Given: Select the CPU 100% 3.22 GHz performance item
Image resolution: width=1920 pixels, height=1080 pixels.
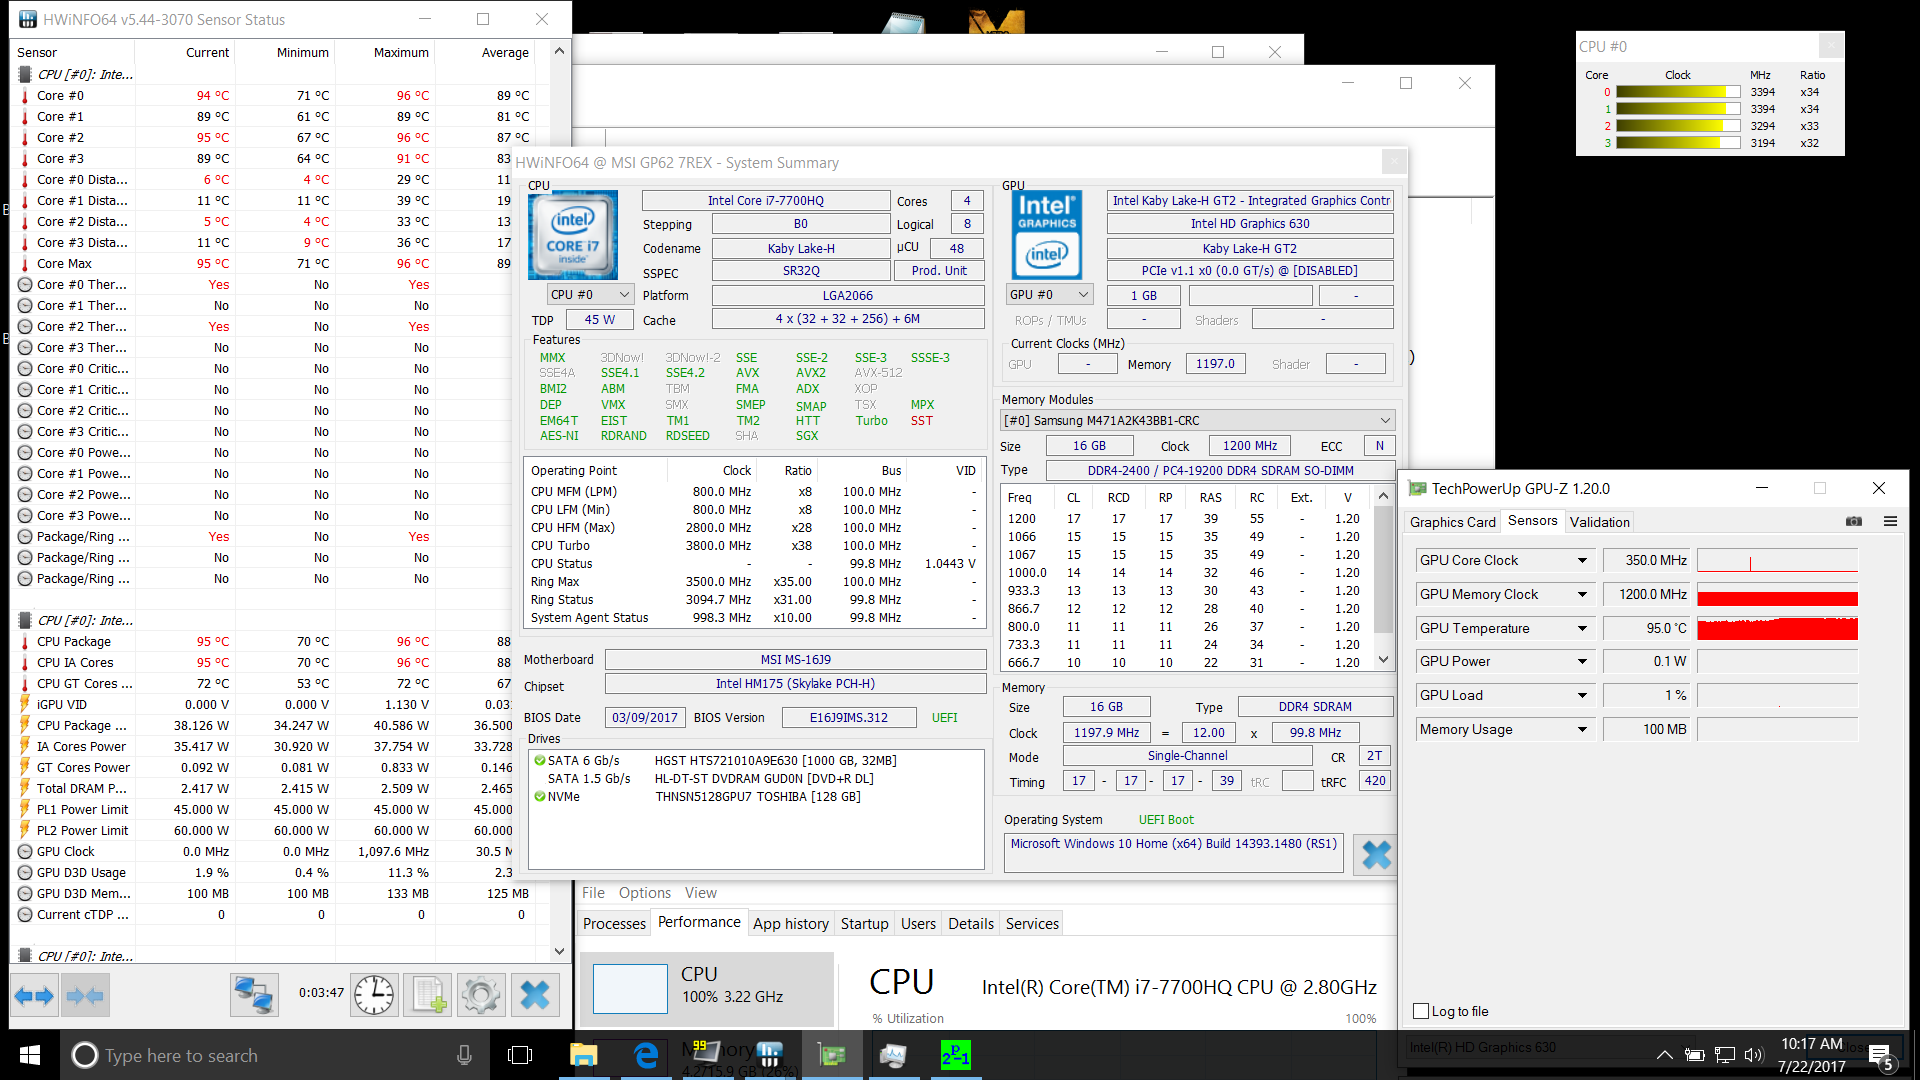Looking at the screenshot, I should pos(707,989).
